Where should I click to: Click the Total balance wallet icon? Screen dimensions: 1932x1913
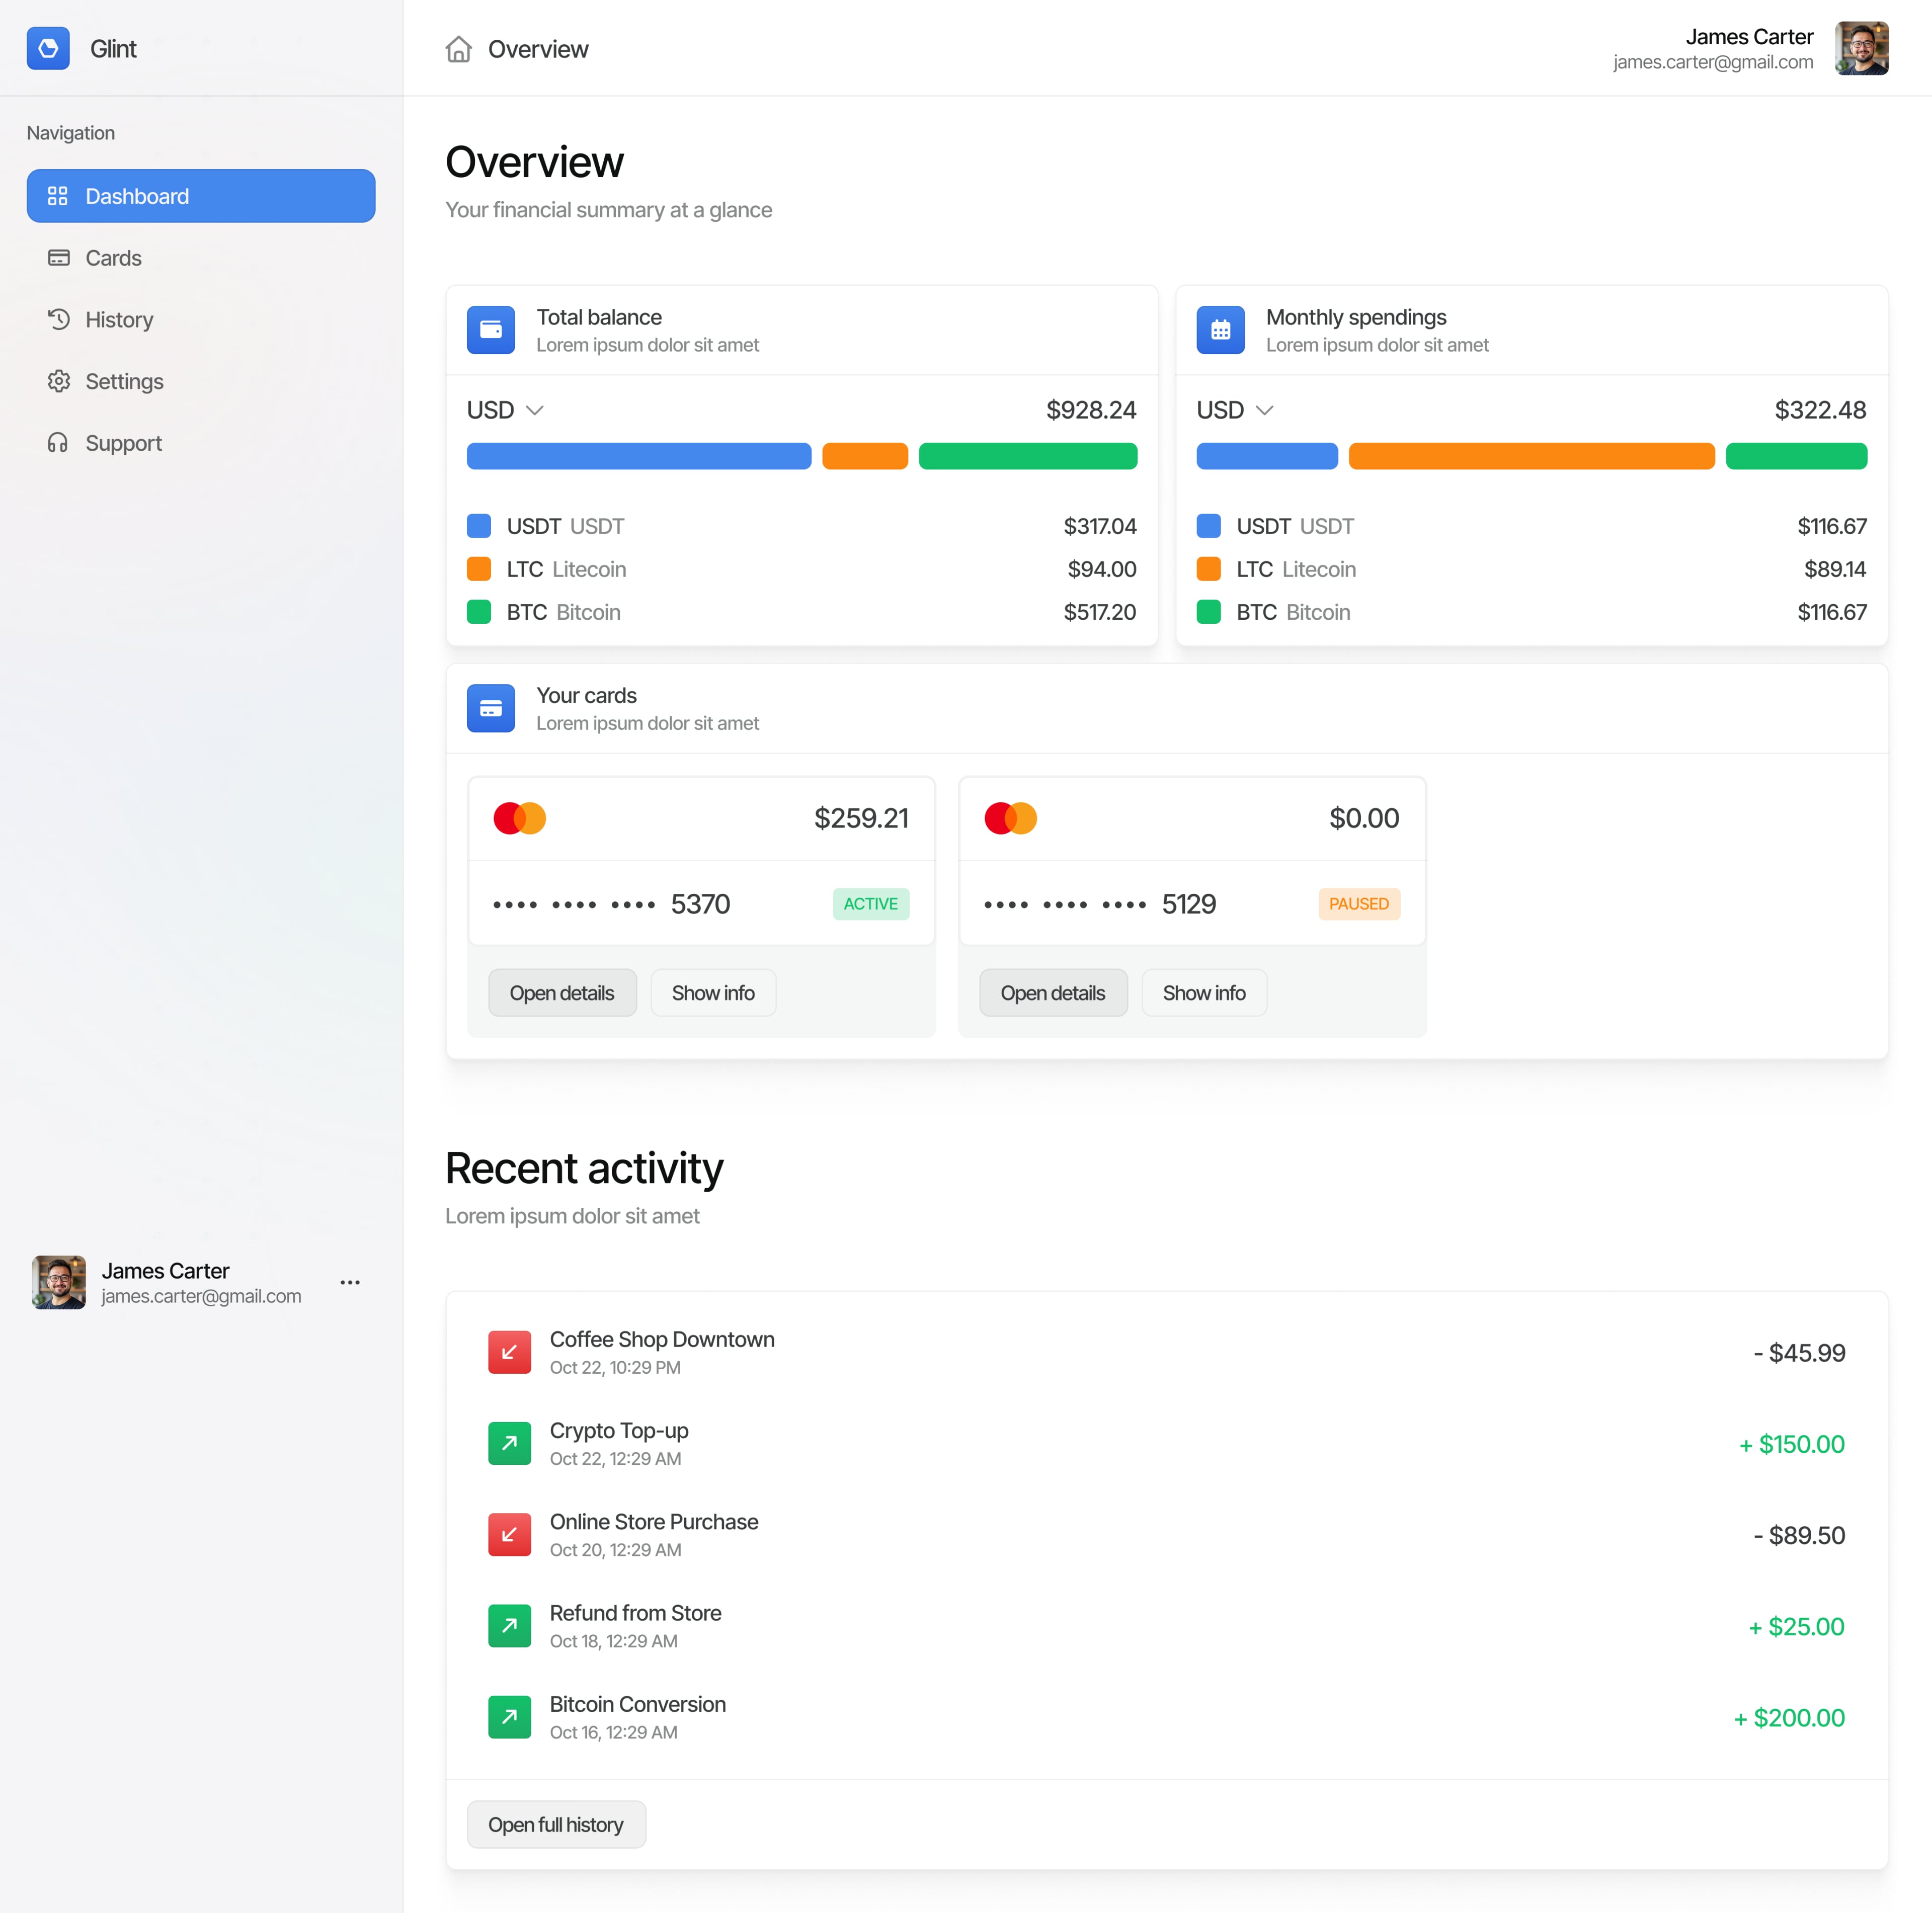tap(491, 330)
